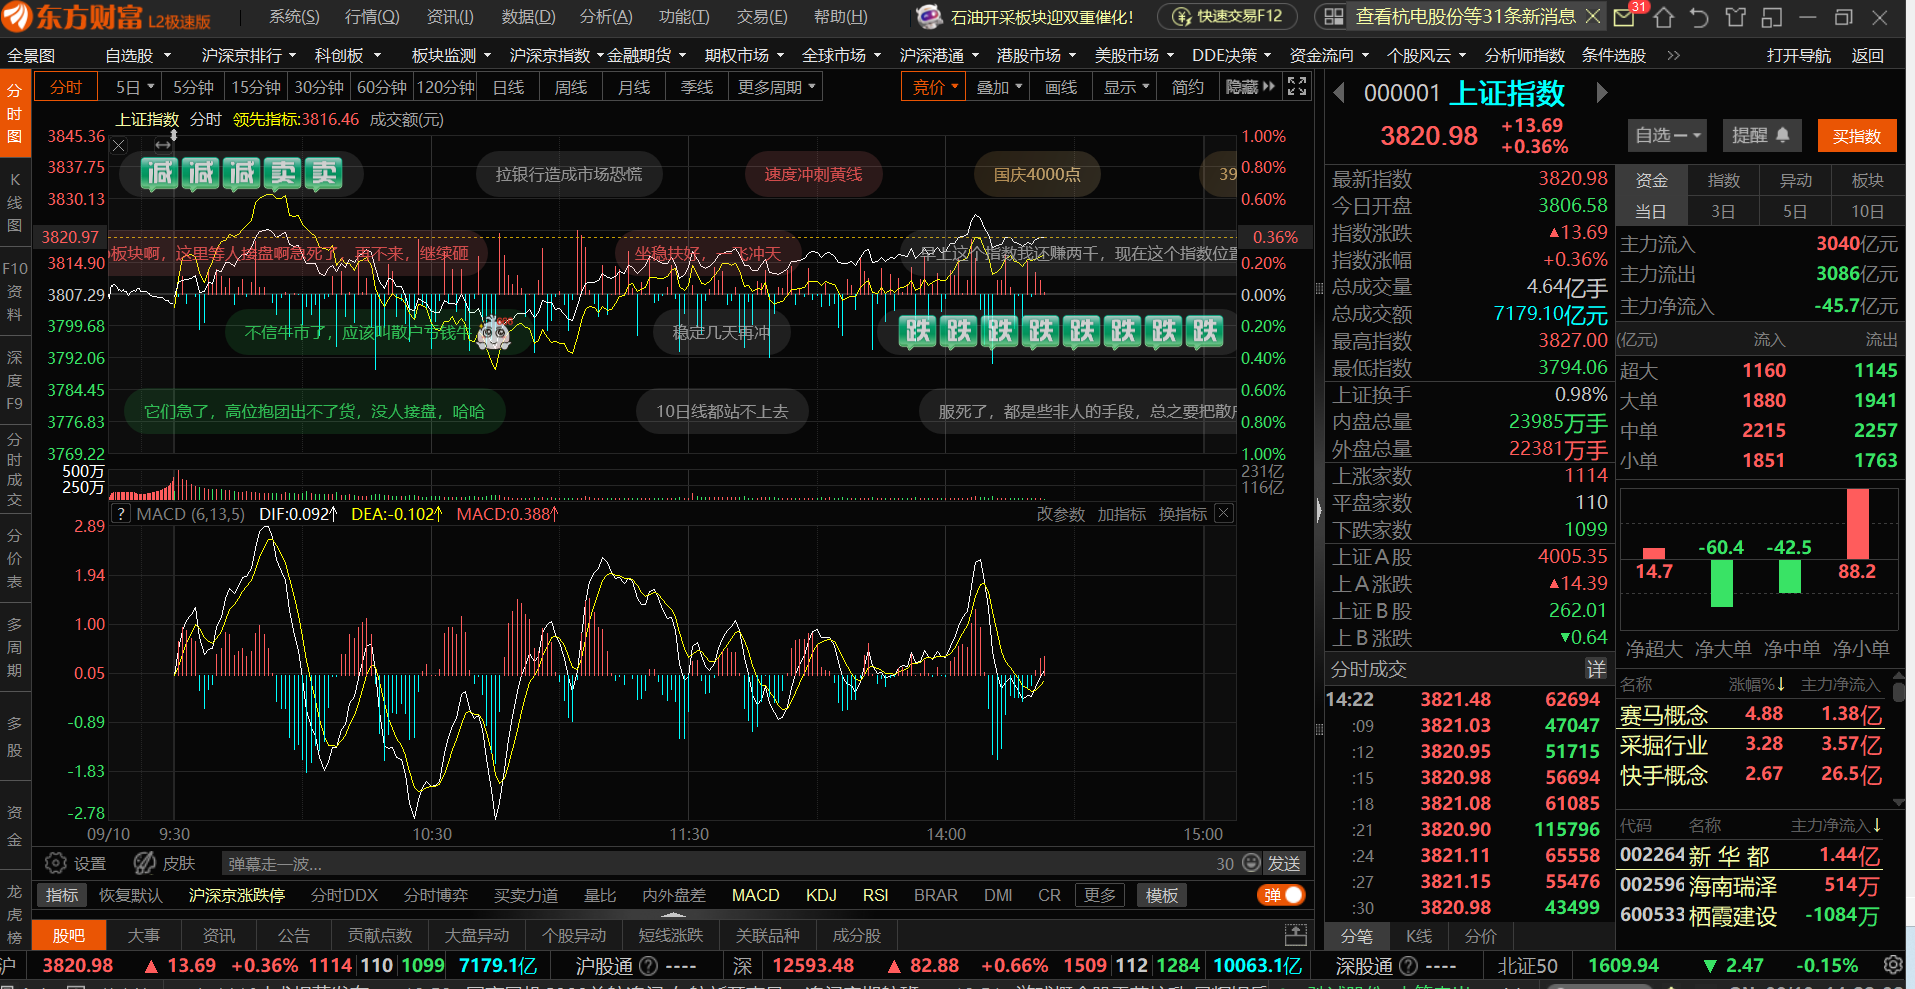The width and height of the screenshot is (1915, 989).
Task: Open 分时成交 detail 详 icon
Action: pyautogui.click(x=1596, y=668)
